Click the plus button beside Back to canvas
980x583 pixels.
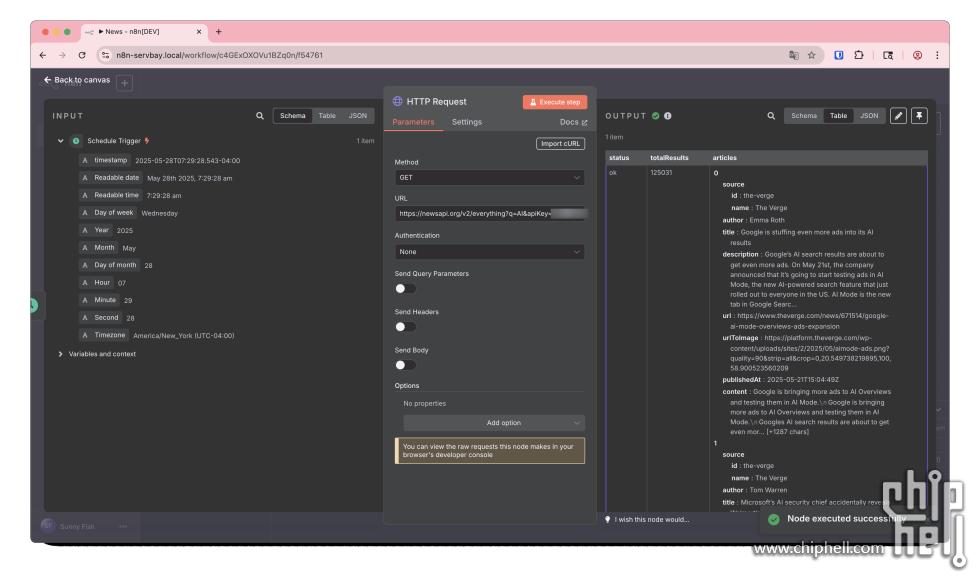pos(124,83)
